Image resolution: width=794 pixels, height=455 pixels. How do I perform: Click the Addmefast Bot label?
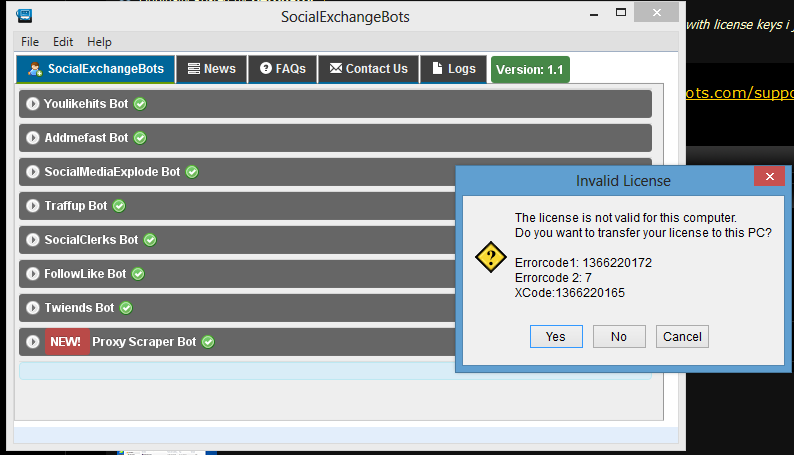click(x=86, y=138)
